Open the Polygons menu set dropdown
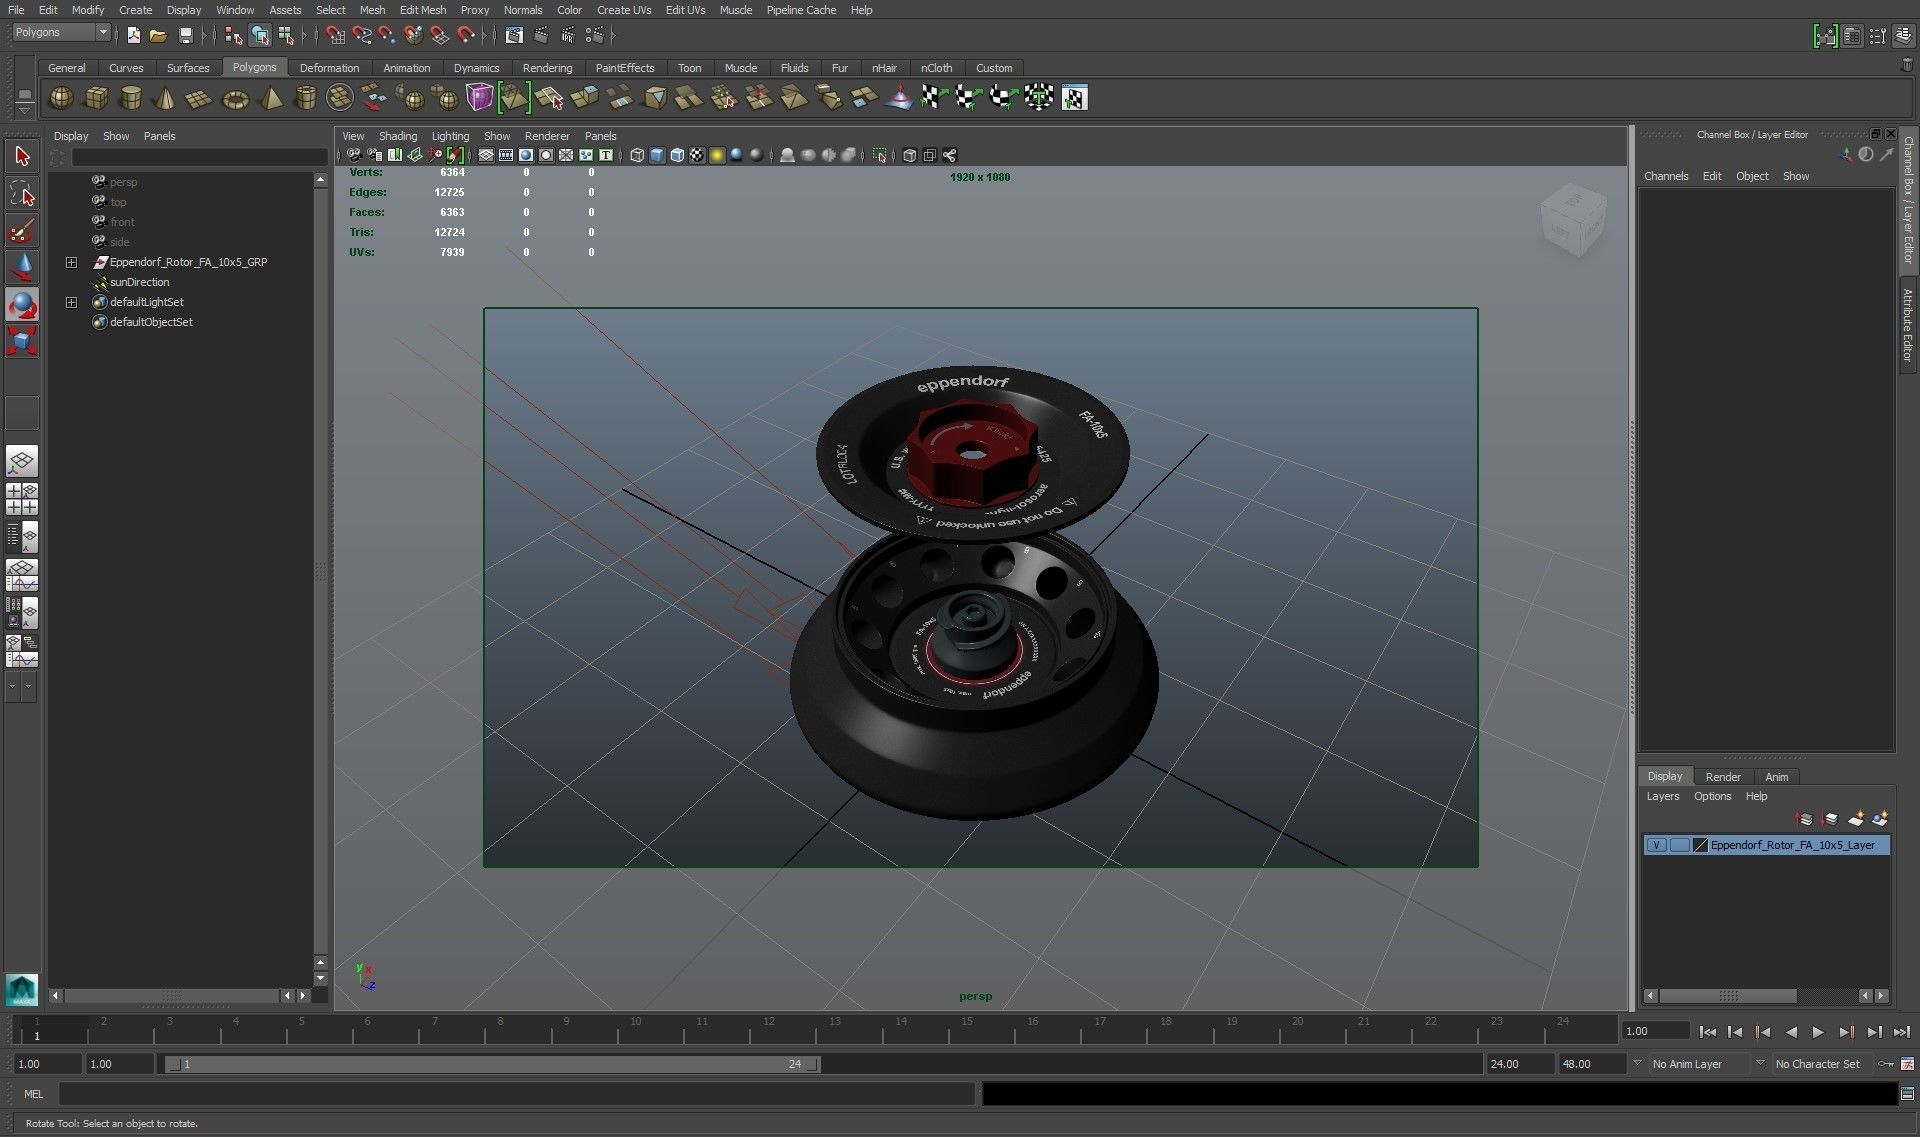 click(102, 33)
